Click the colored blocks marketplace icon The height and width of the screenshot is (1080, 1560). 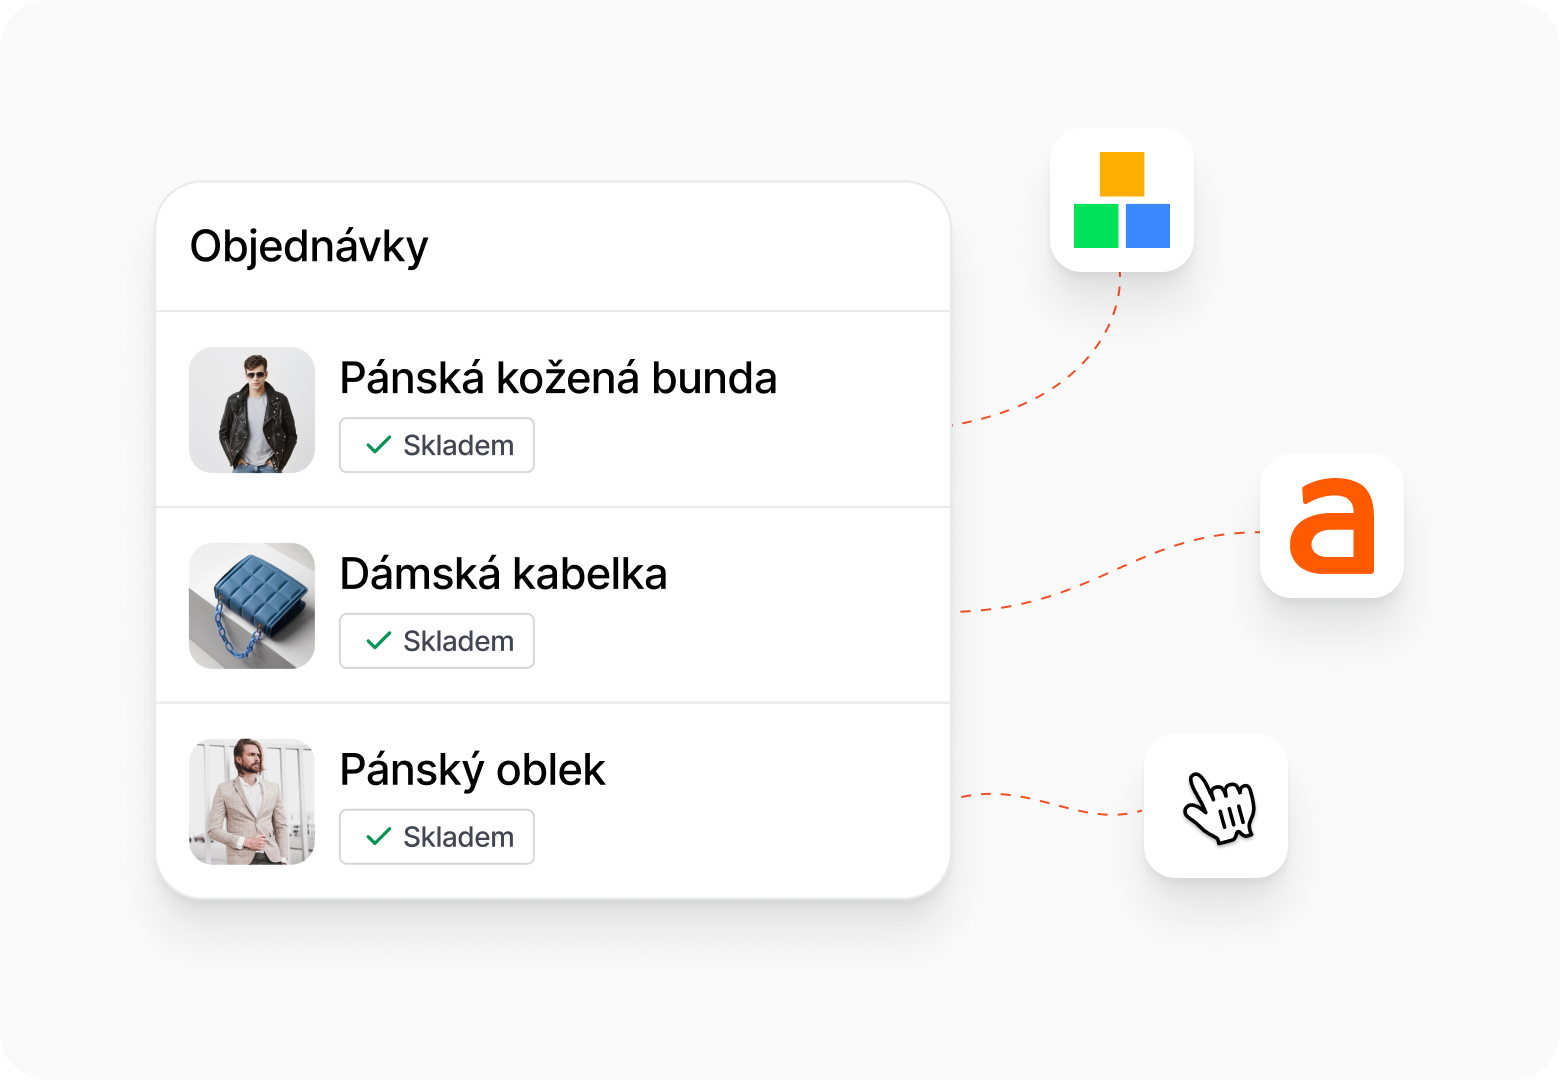coord(1121,200)
